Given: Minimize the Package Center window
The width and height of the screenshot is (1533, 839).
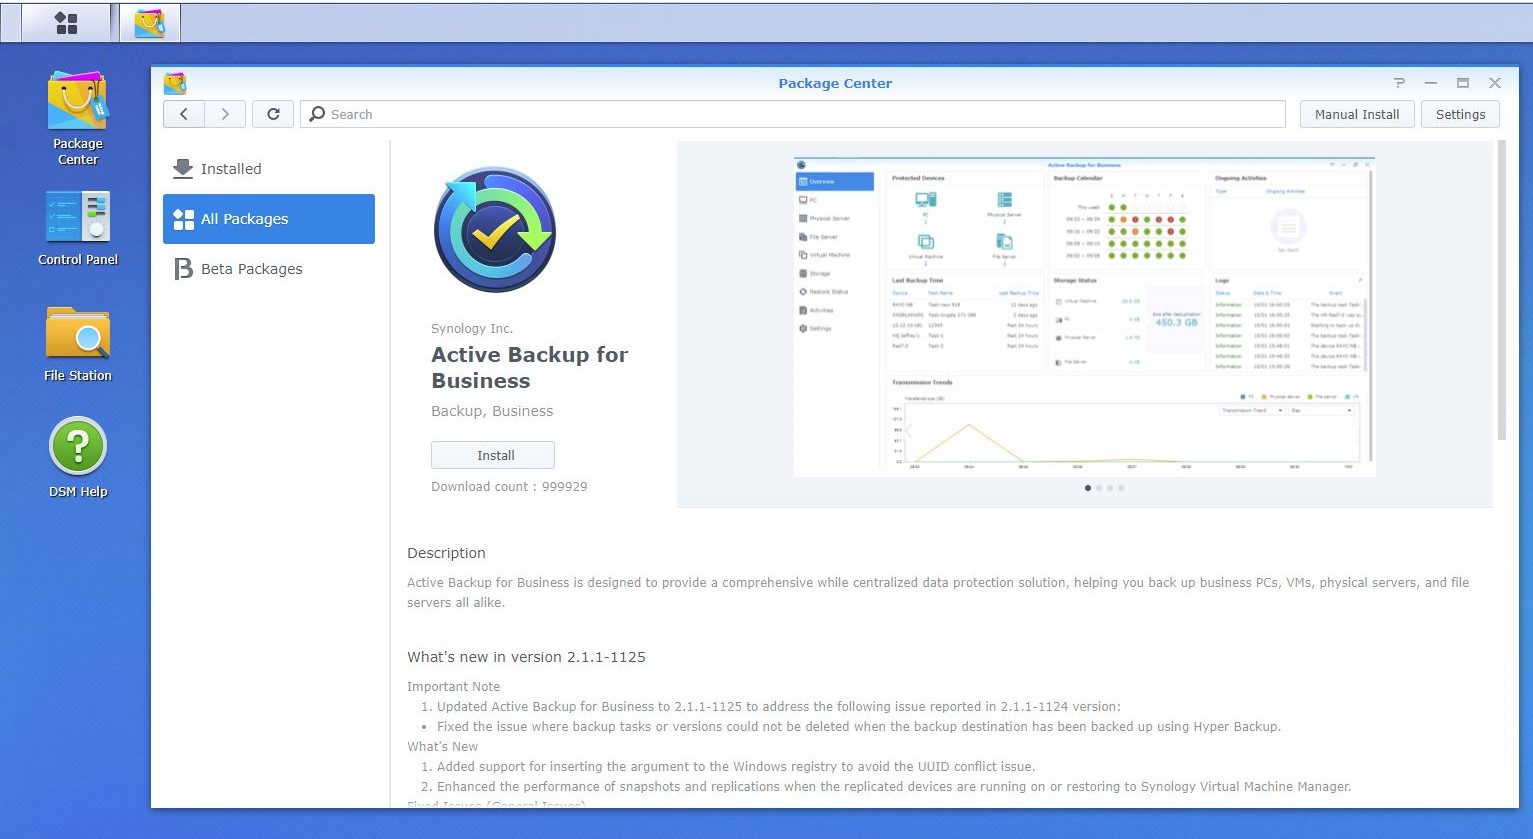Looking at the screenshot, I should (x=1431, y=83).
